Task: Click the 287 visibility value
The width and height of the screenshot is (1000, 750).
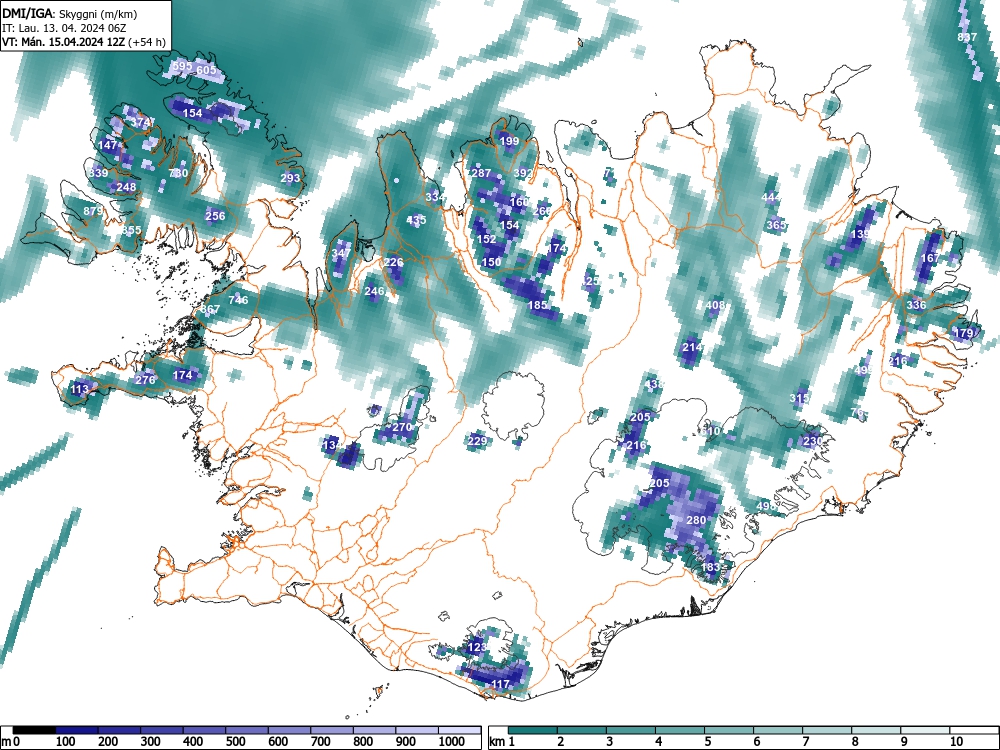Action: 481,173
